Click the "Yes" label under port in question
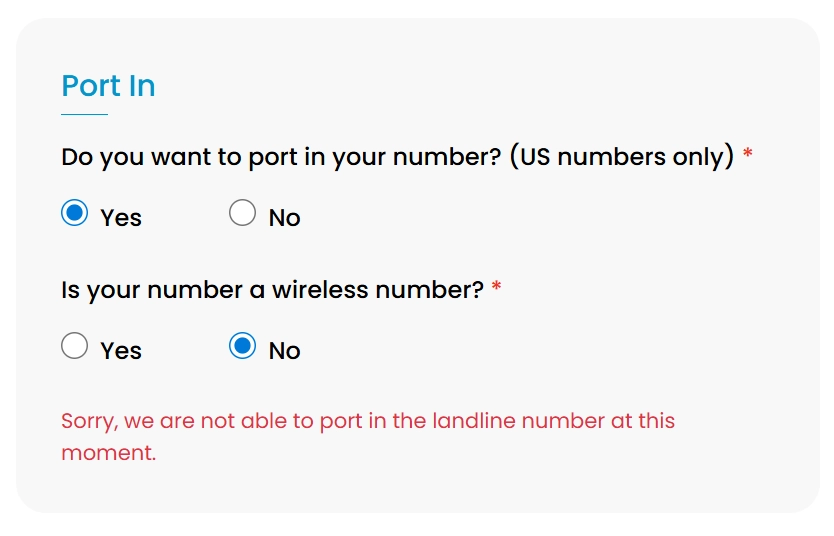 121,218
